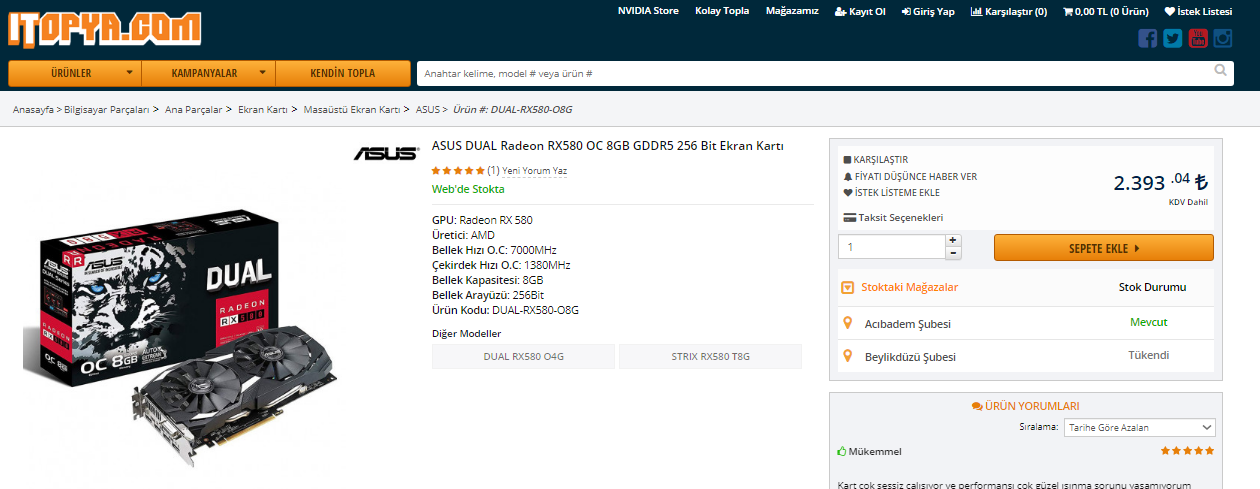Viewport: 1260px width, 489px height.
Task: Click FİYATI DÜŞÜNCE HABER VER
Action: click(910, 176)
